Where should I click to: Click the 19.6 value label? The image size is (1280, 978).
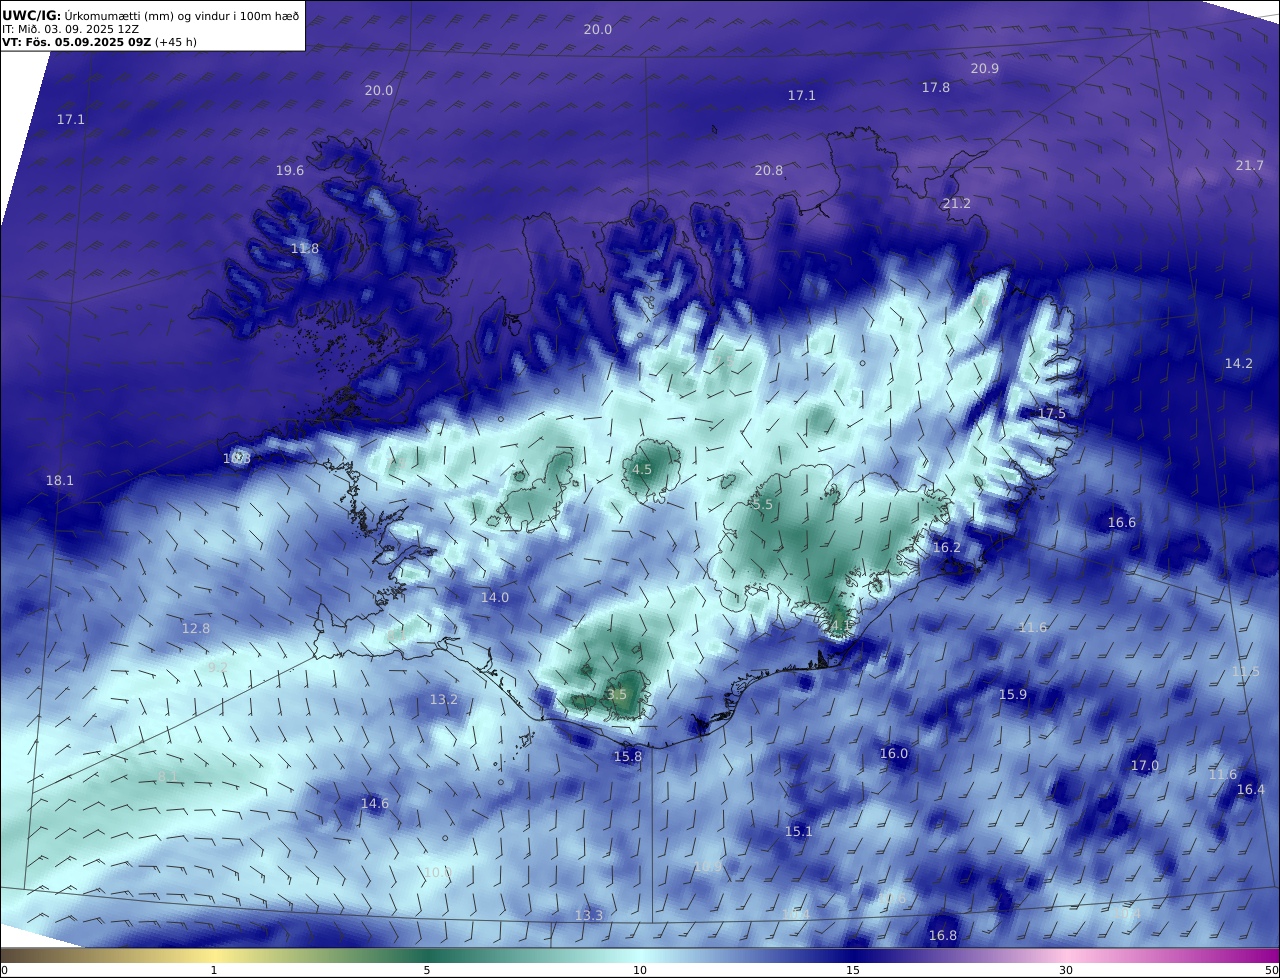point(289,171)
